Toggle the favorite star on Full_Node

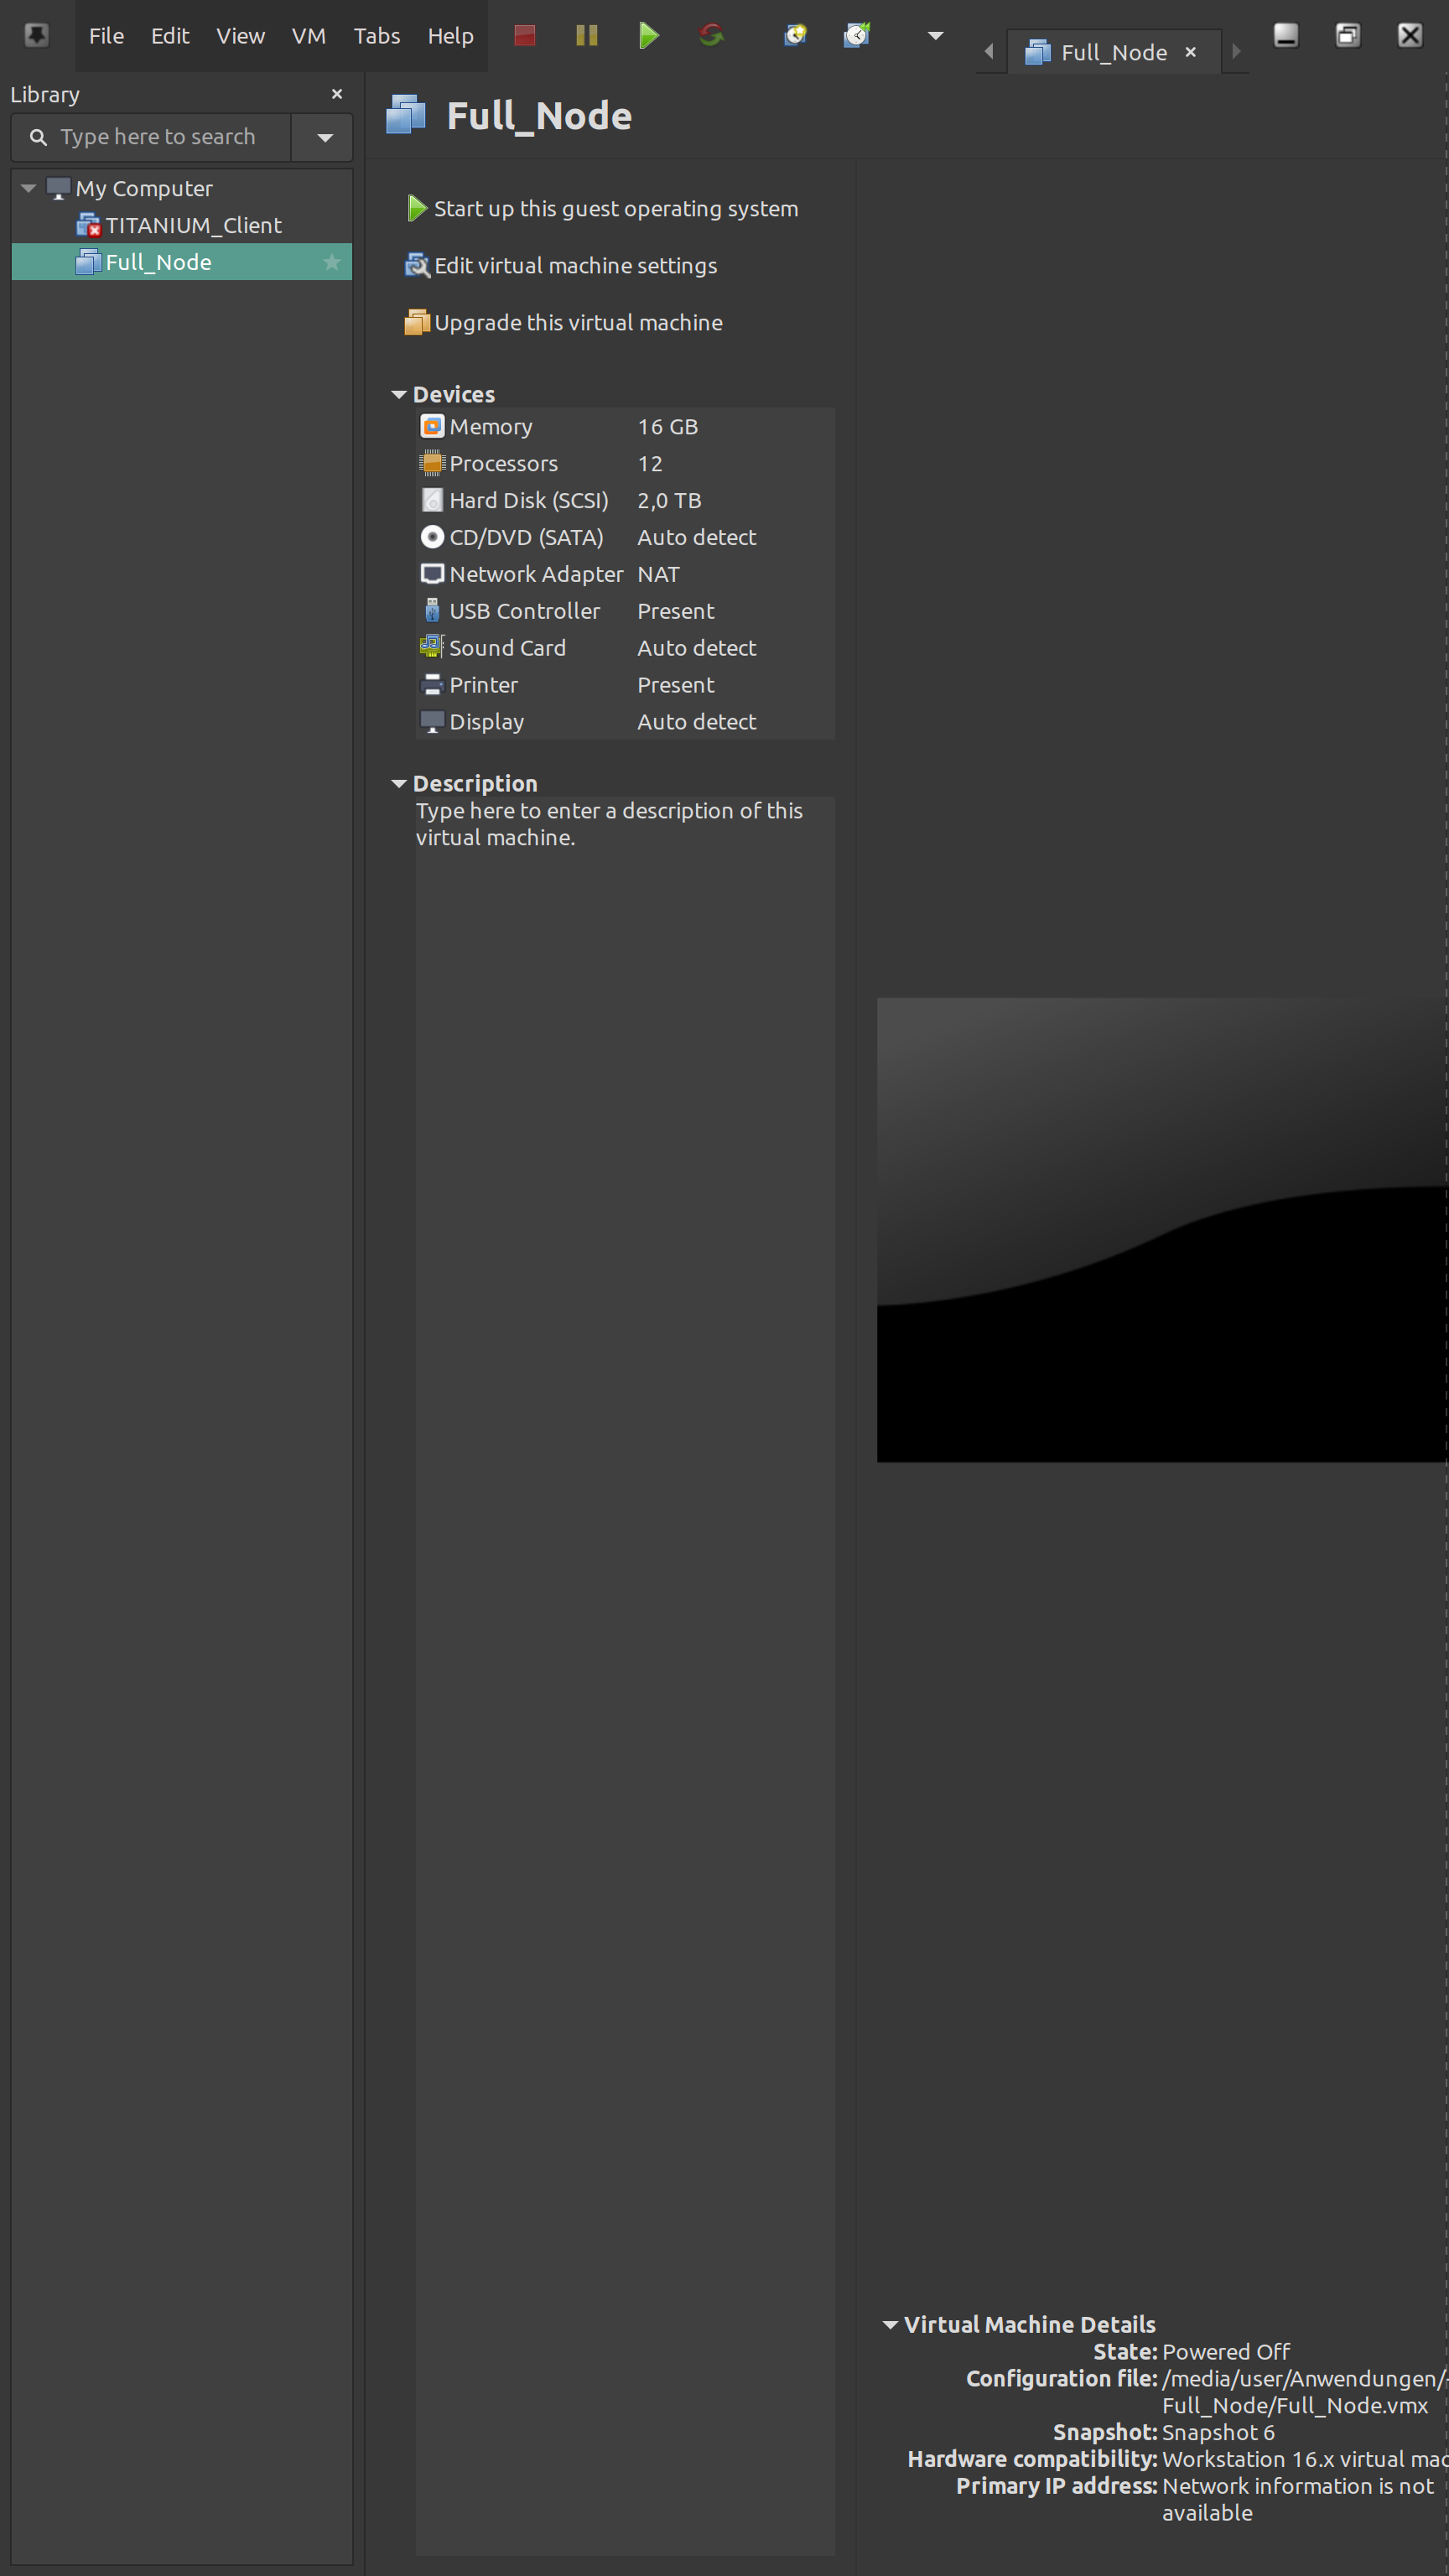point(332,262)
